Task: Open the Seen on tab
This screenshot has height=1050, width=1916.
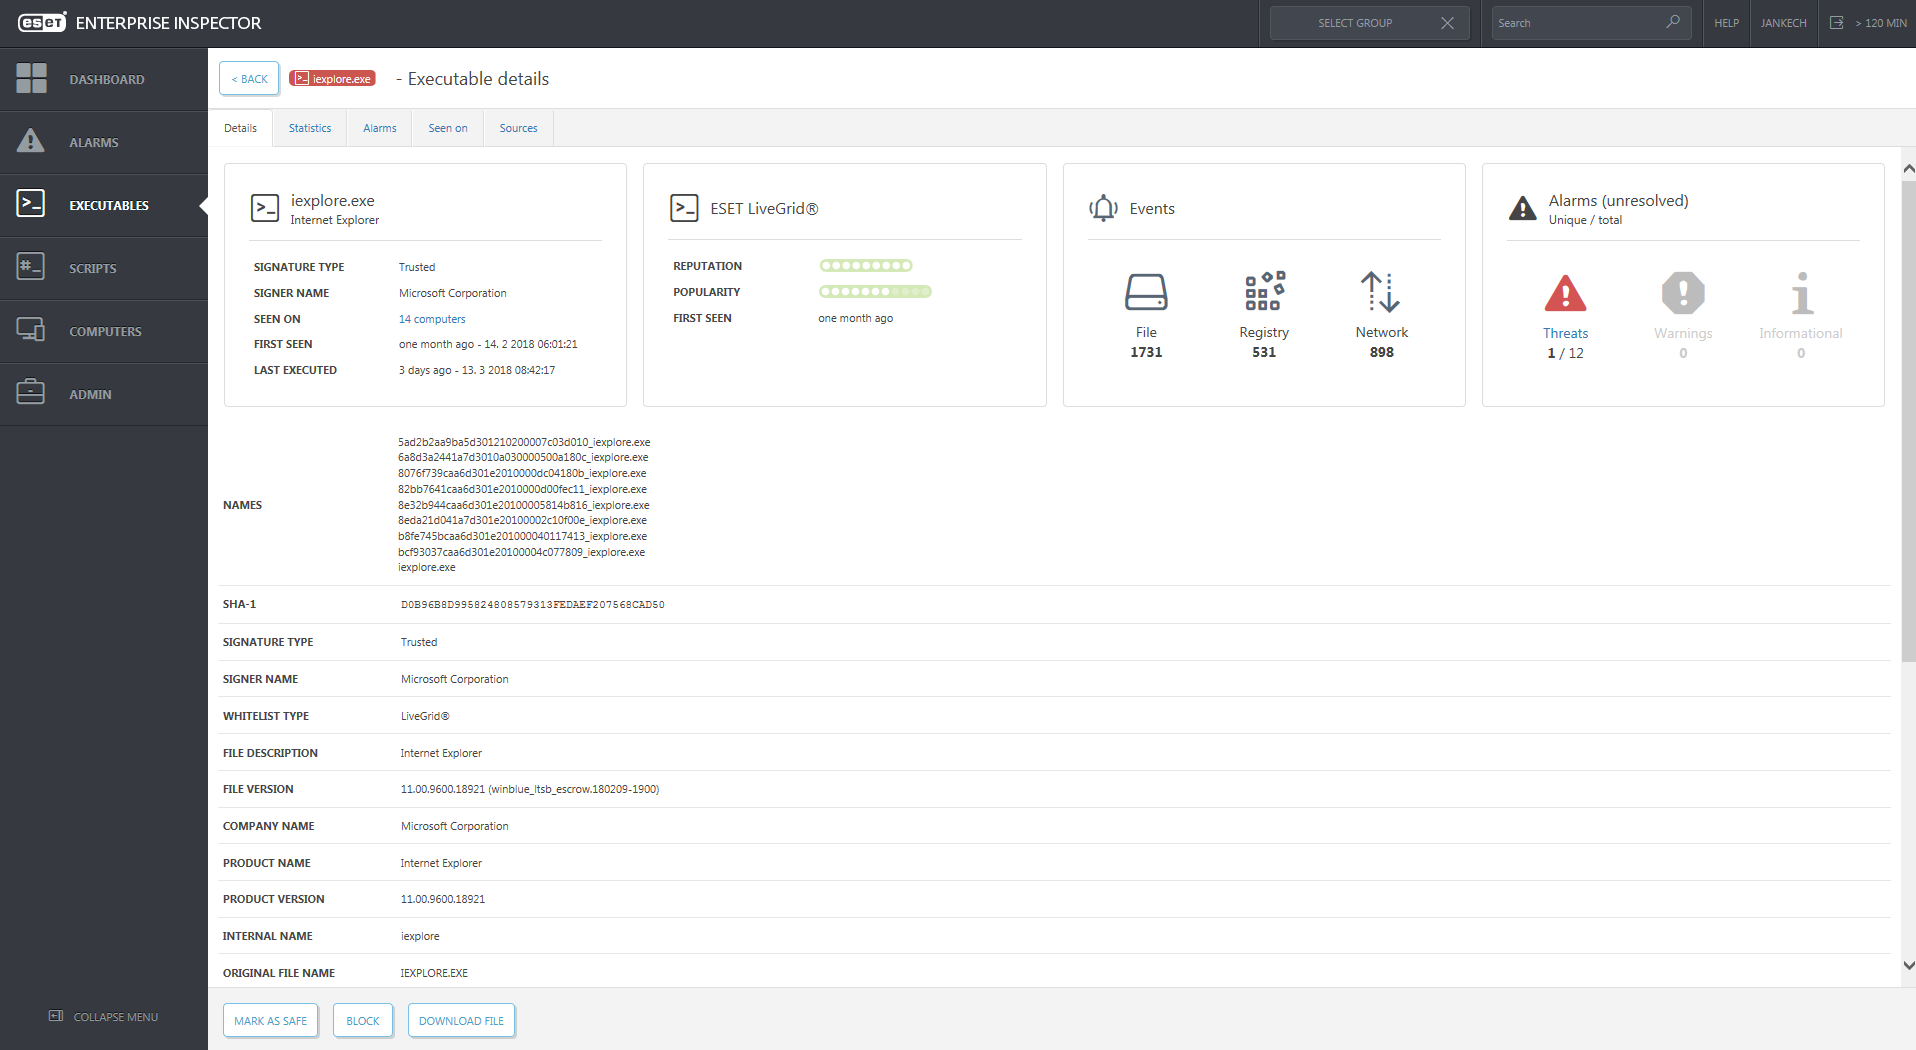Action: 448,128
